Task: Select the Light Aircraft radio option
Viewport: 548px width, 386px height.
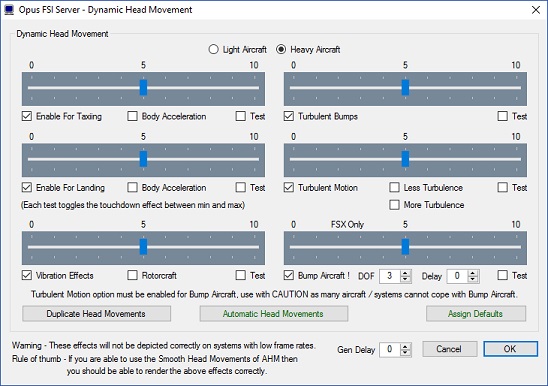Action: pos(214,49)
